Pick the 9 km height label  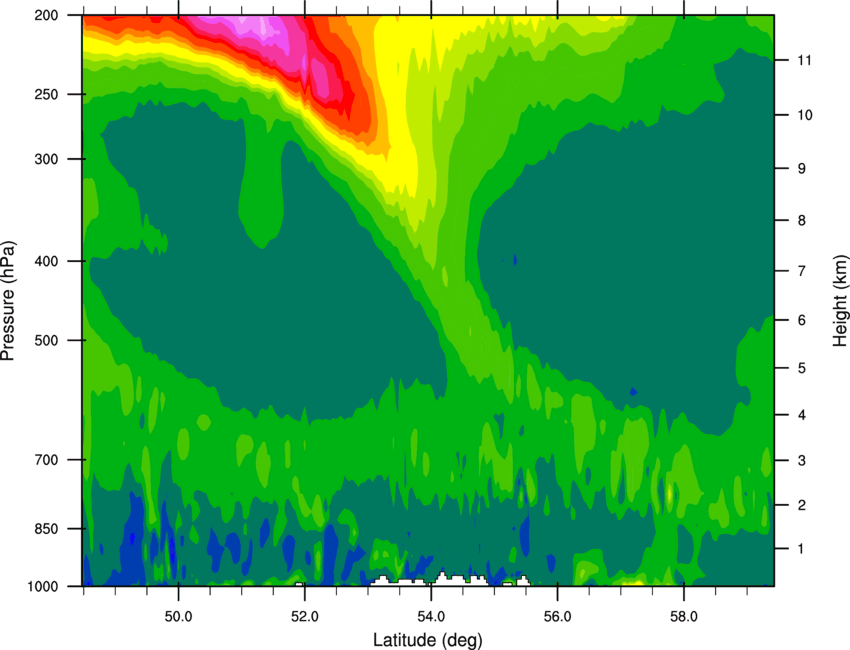(802, 168)
